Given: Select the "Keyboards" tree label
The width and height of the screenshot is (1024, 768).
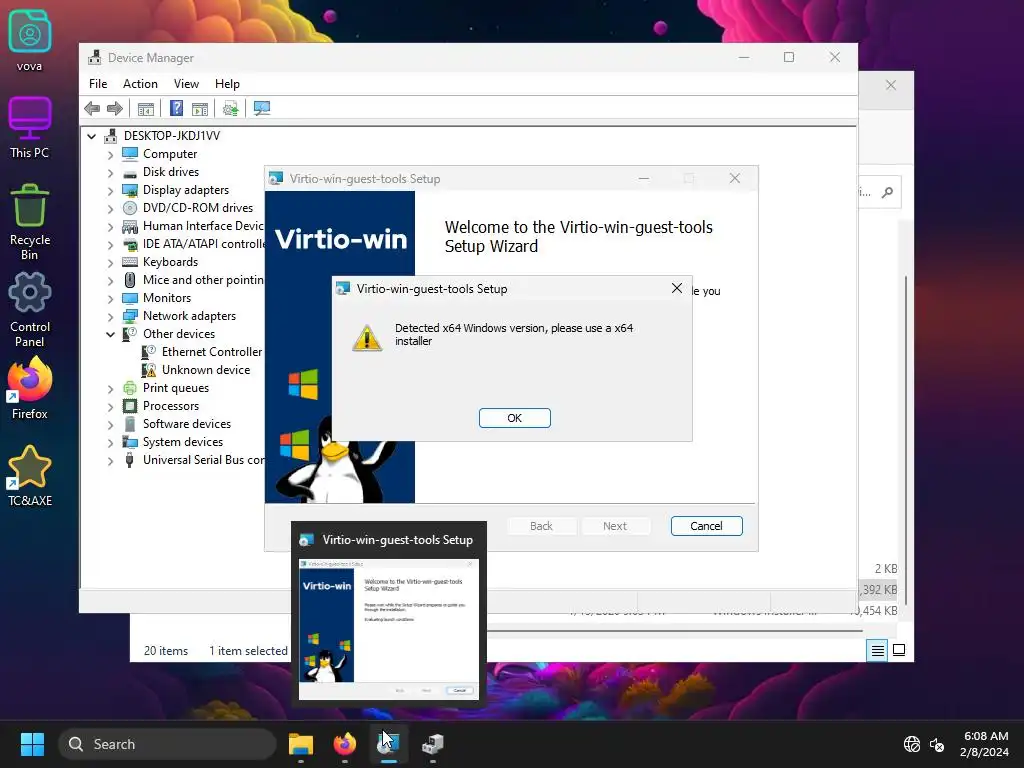Looking at the screenshot, I should (x=170, y=262).
